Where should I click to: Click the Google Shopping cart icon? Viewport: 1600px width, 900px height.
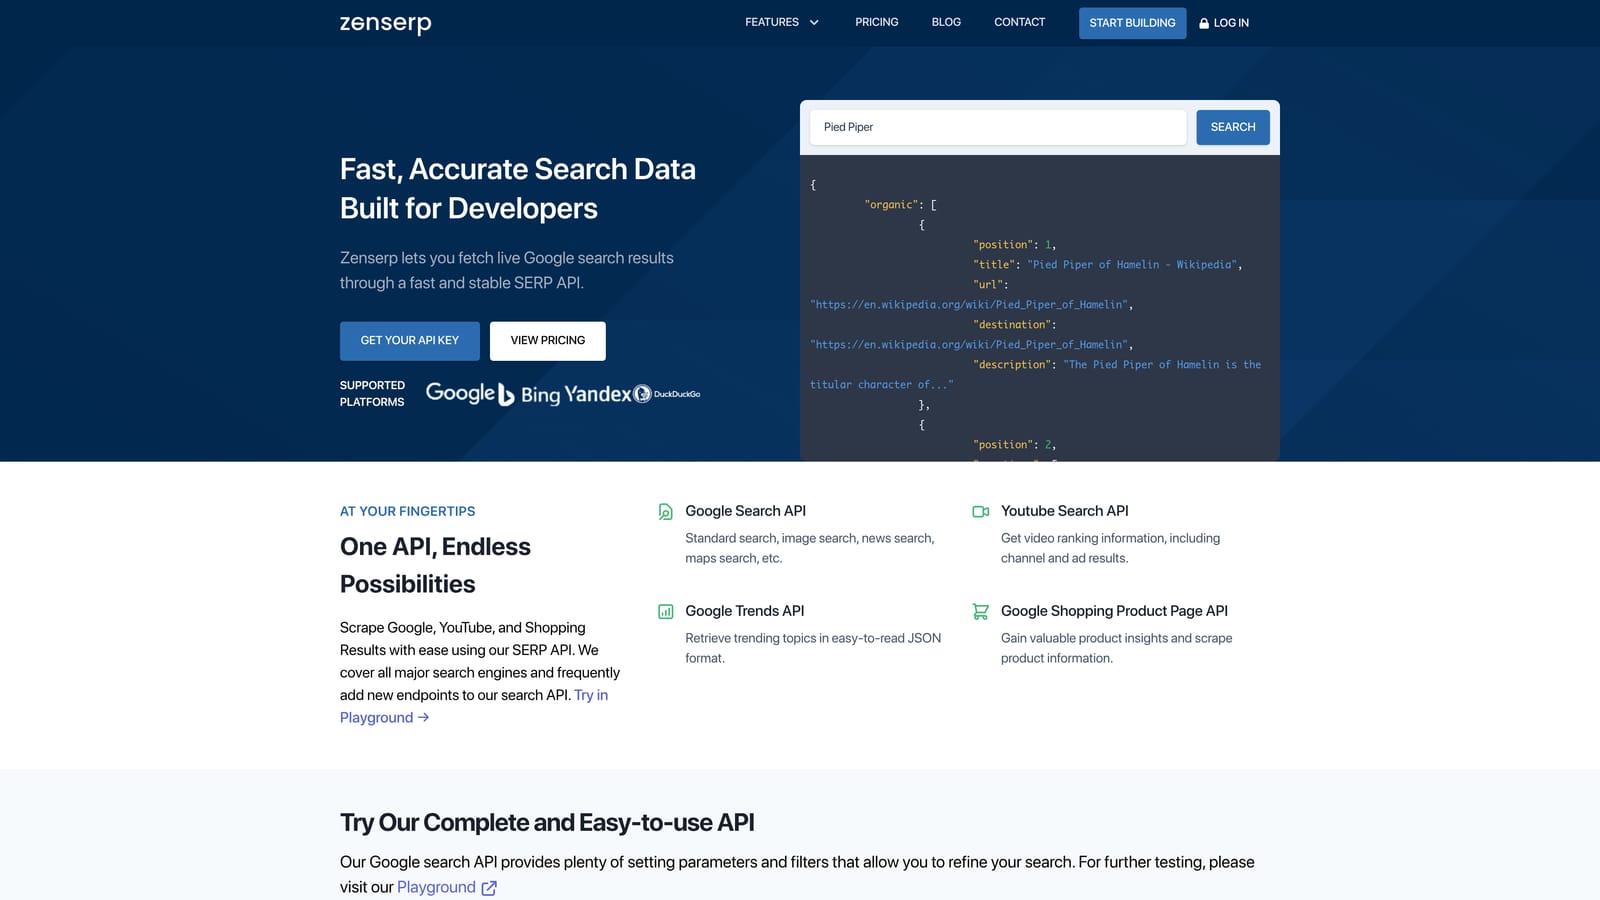click(981, 612)
